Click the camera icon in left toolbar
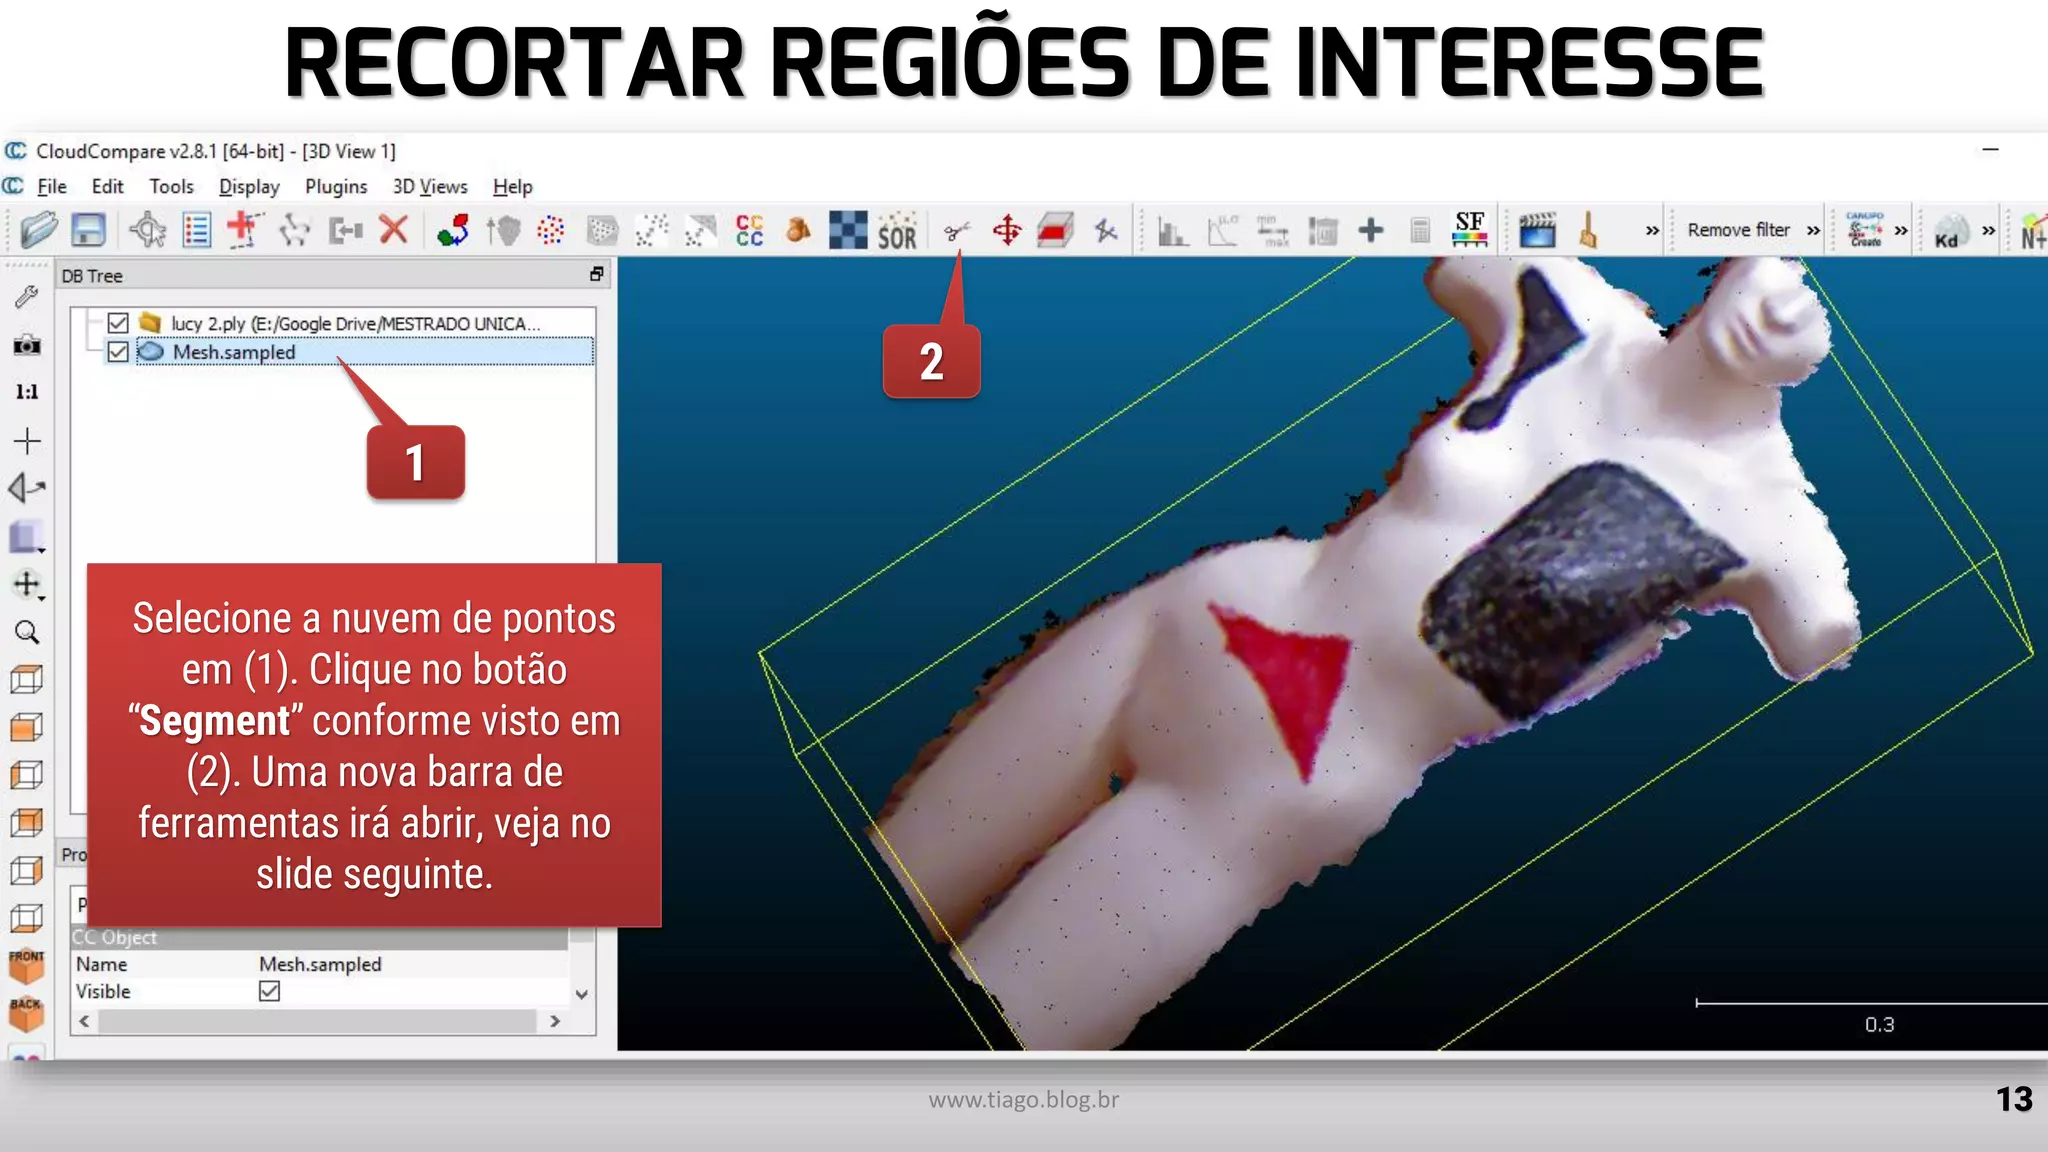 click(x=27, y=345)
